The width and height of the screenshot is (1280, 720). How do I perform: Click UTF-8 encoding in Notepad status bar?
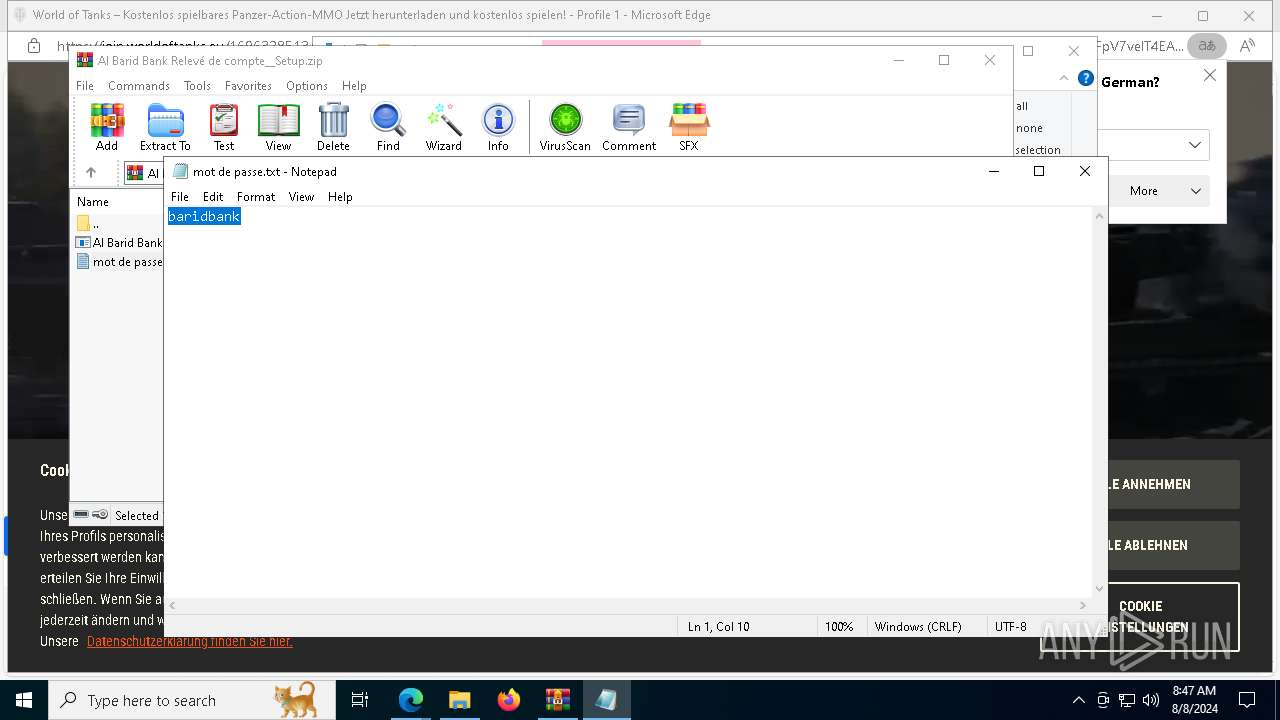tap(1011, 627)
